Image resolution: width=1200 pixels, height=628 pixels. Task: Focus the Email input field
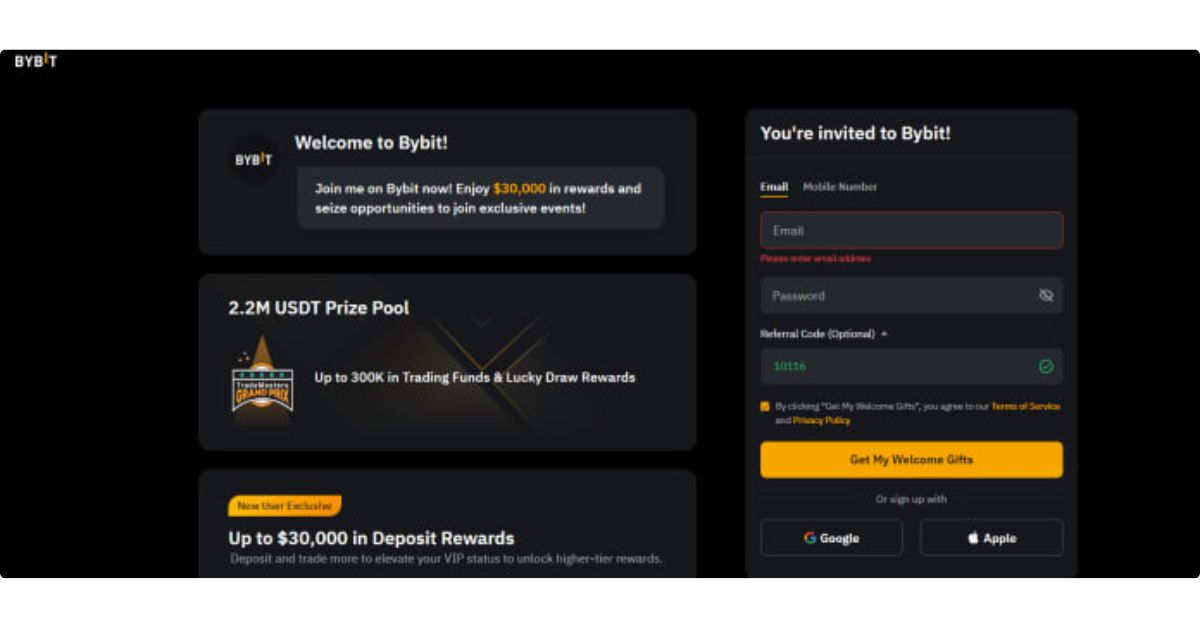(911, 231)
